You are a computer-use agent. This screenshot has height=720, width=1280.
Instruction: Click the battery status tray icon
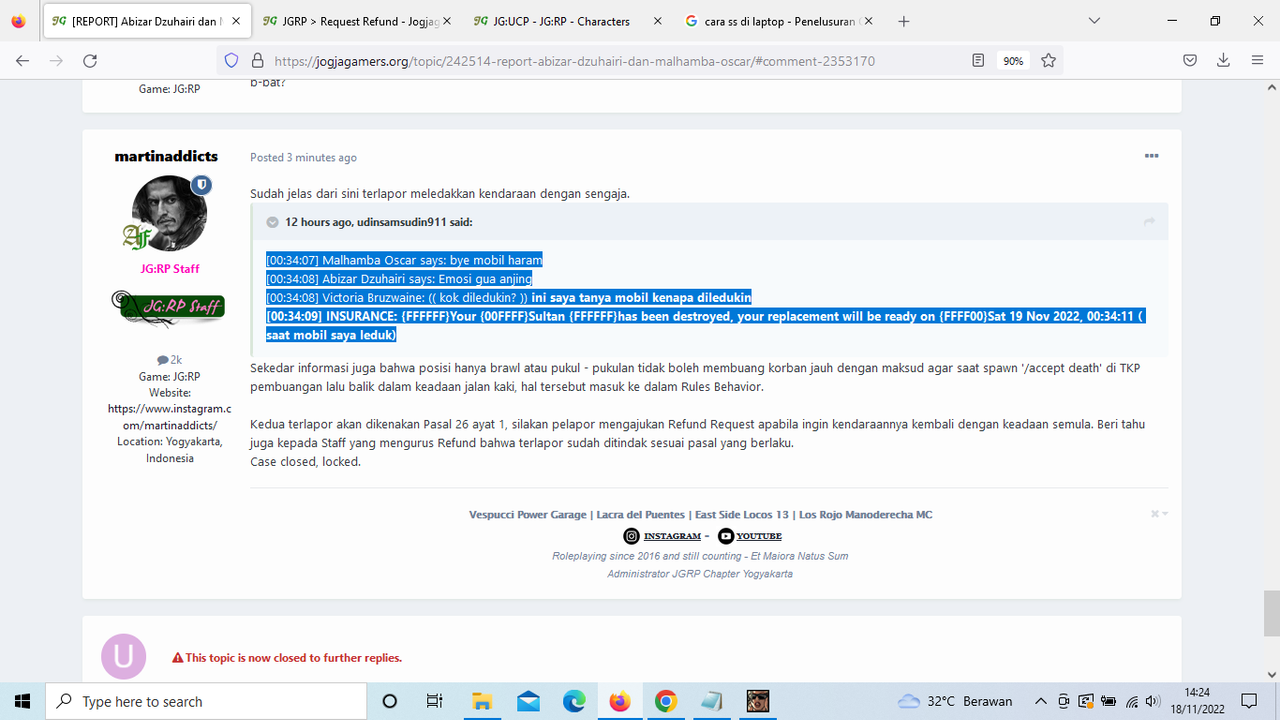(x=1109, y=701)
